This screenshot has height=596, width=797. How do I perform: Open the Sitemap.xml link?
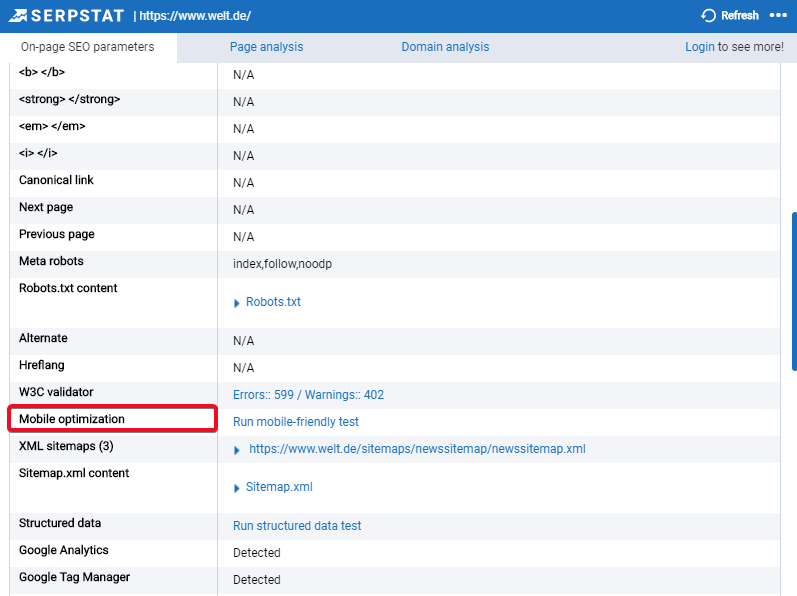(279, 487)
